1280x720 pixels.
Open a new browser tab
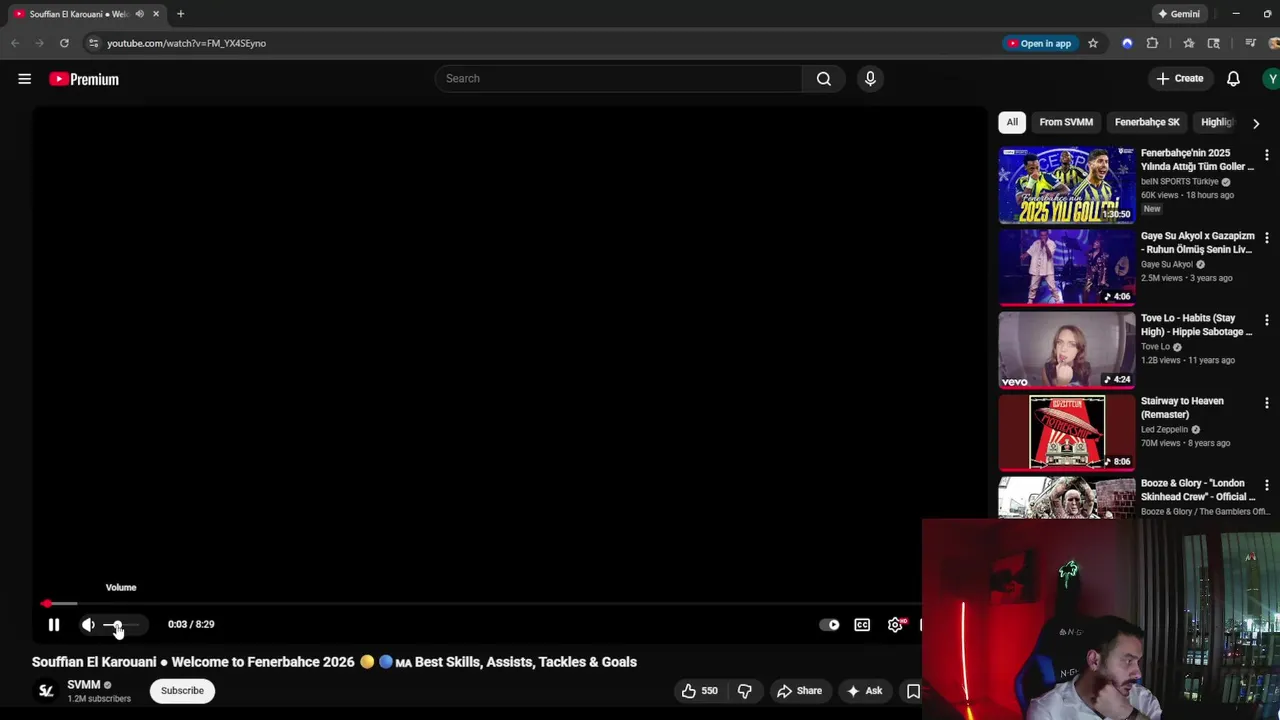180,14
